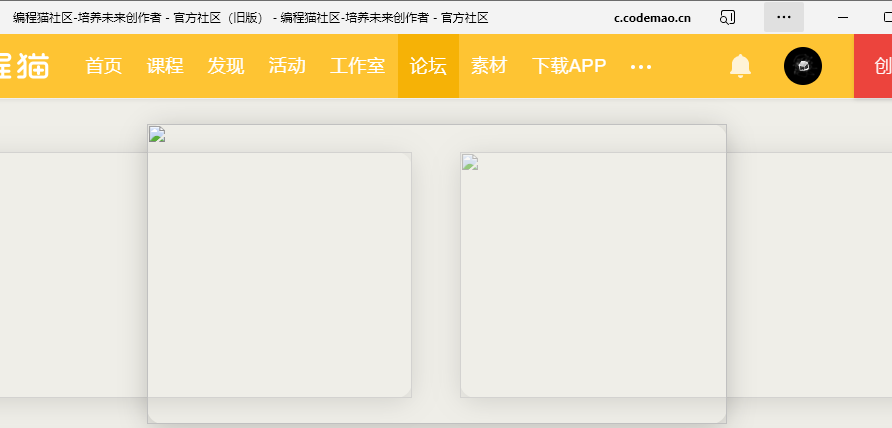Open the title bar three-dot app menu

(x=784, y=17)
